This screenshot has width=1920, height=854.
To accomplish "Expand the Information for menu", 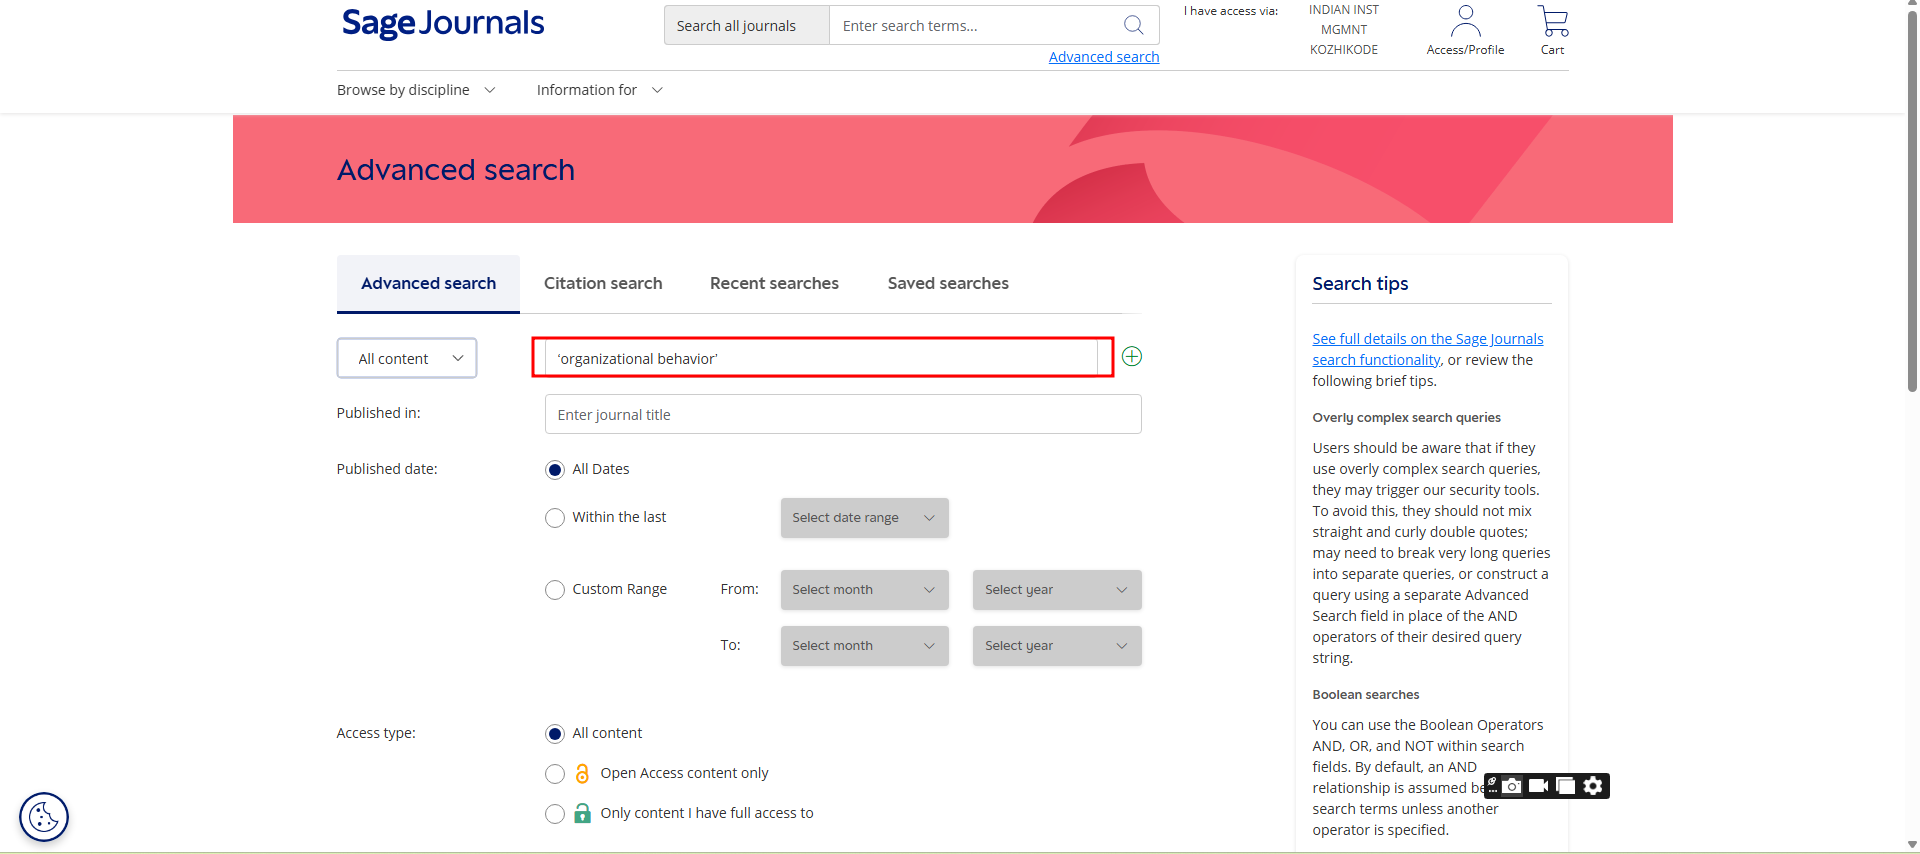I will pyautogui.click(x=599, y=90).
